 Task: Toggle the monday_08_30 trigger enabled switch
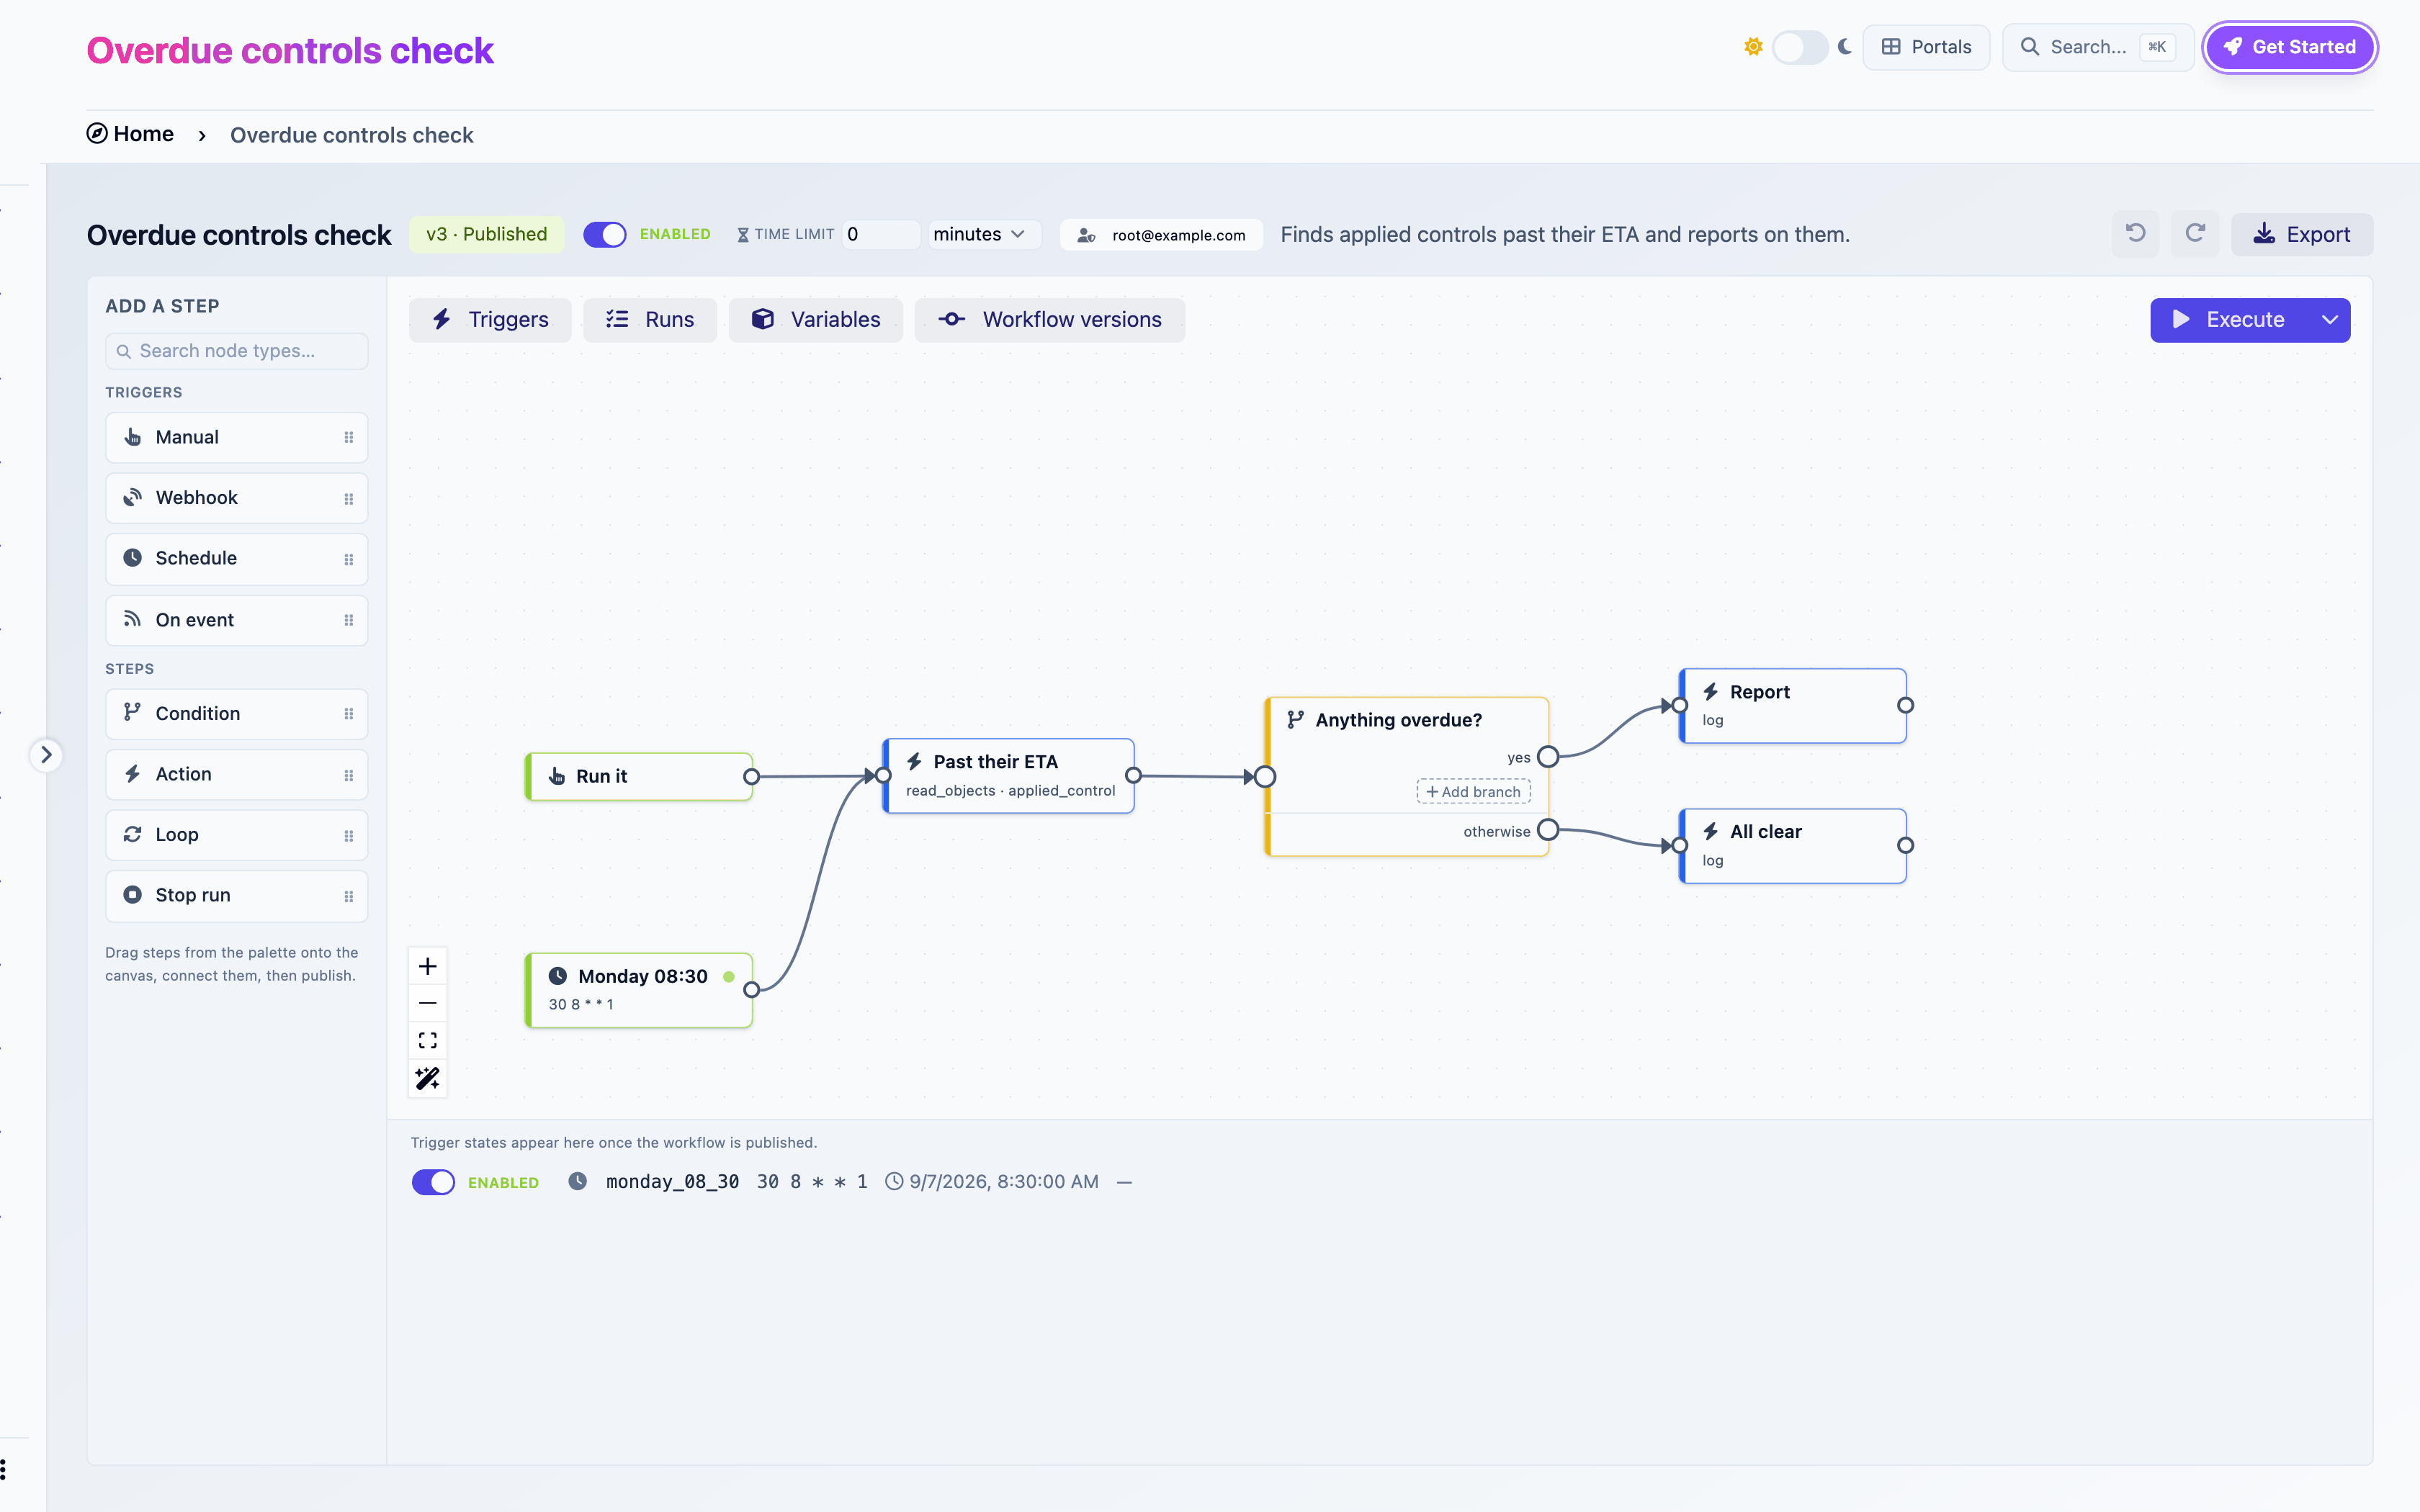point(433,1182)
